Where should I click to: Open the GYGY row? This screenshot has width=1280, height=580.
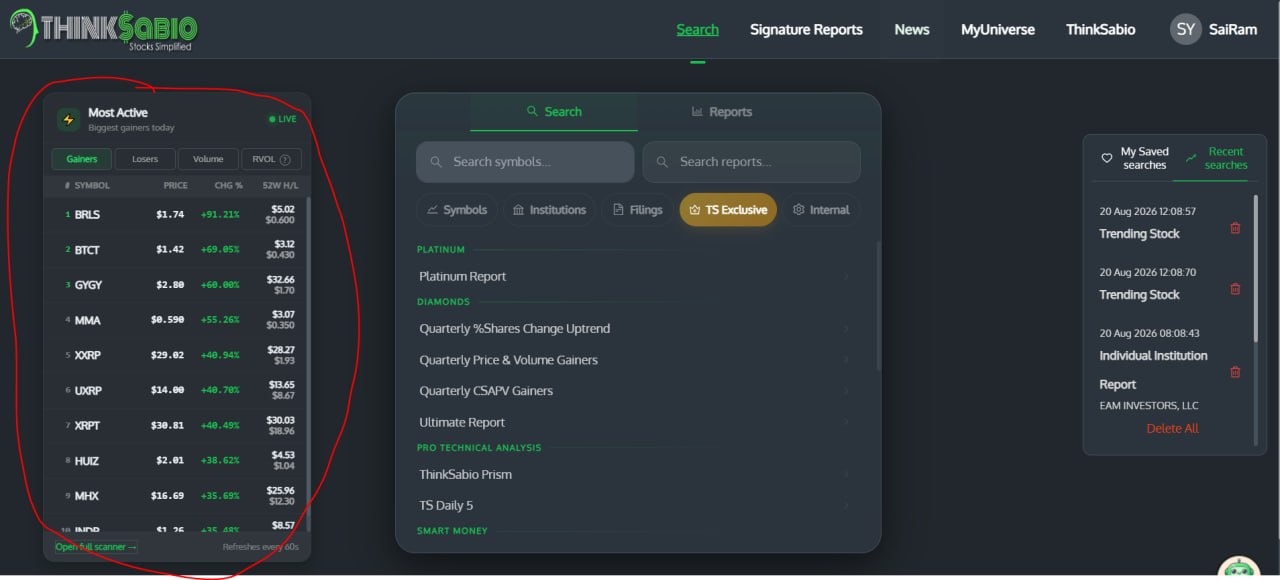coord(176,285)
